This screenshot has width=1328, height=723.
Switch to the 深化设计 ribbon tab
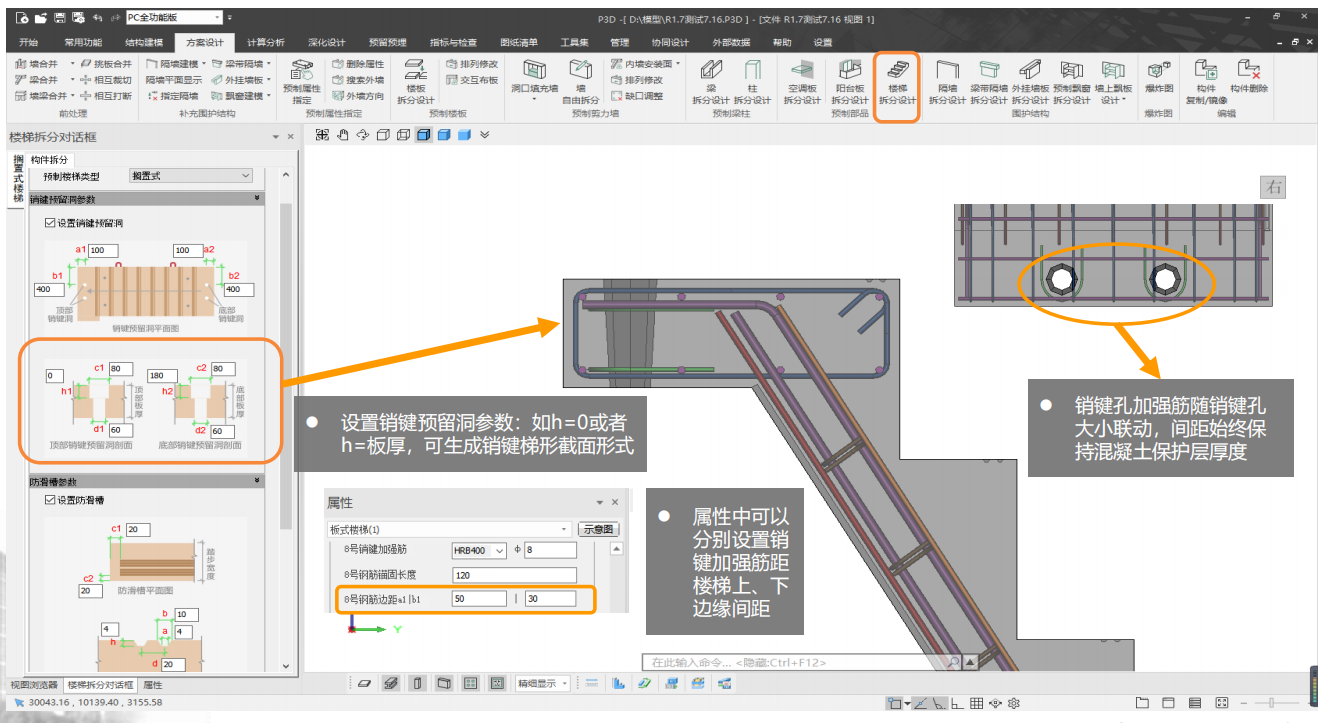pyautogui.click(x=326, y=42)
